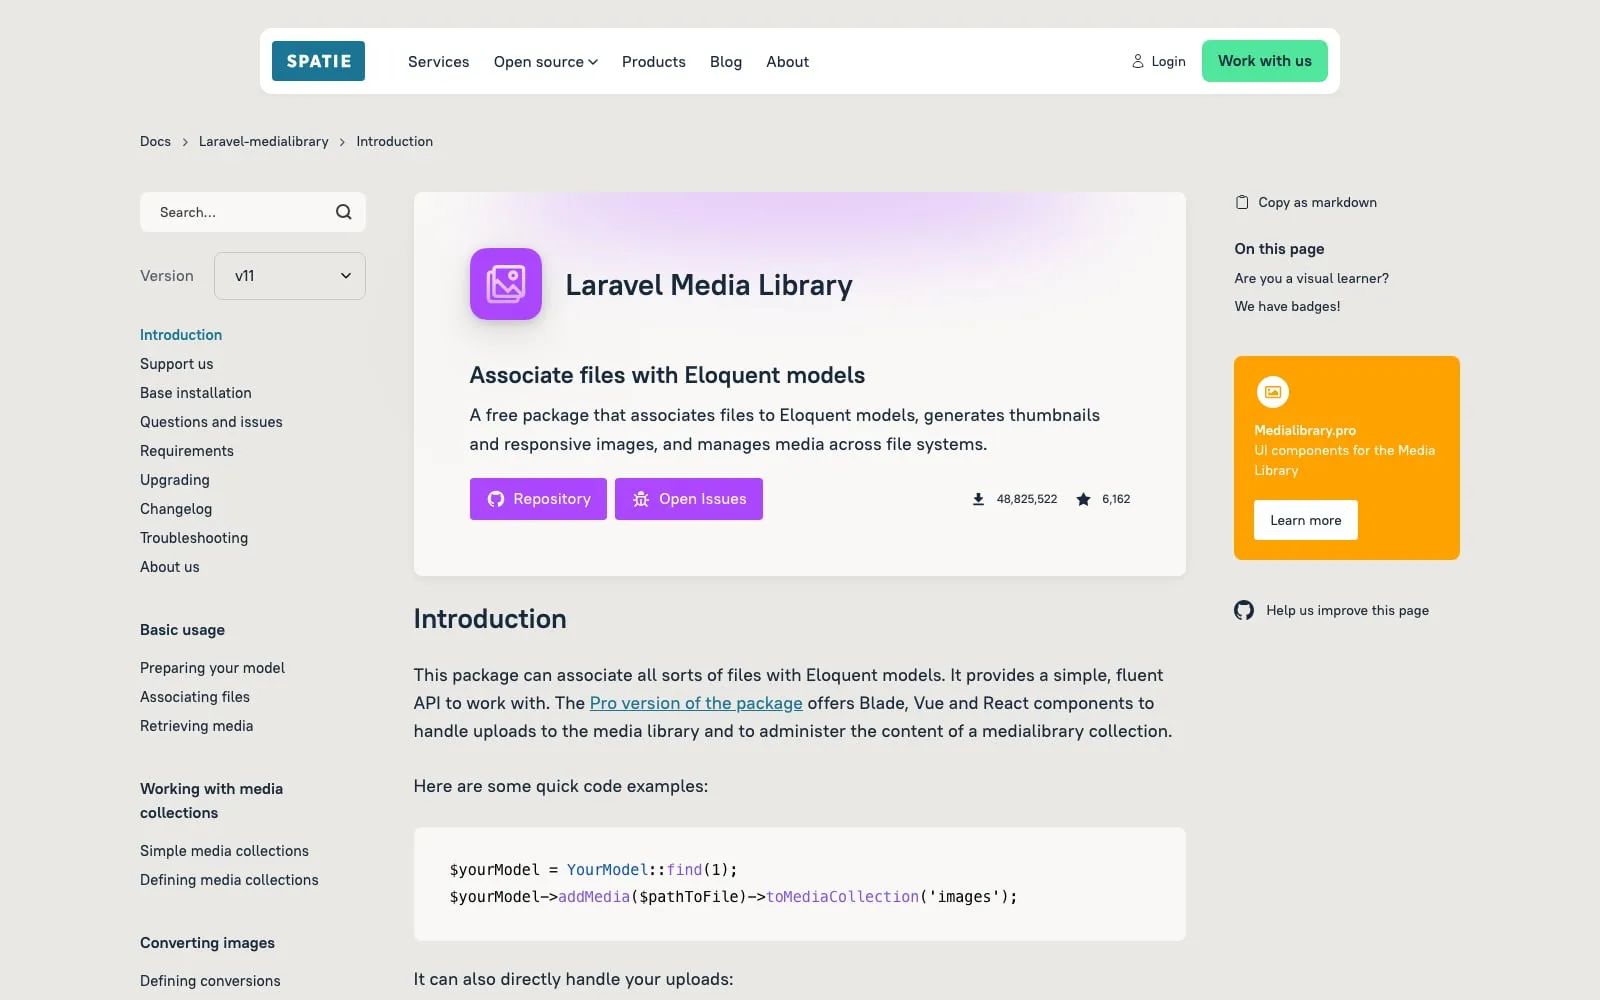
Task: Click the Learn more button
Action: pyautogui.click(x=1306, y=520)
